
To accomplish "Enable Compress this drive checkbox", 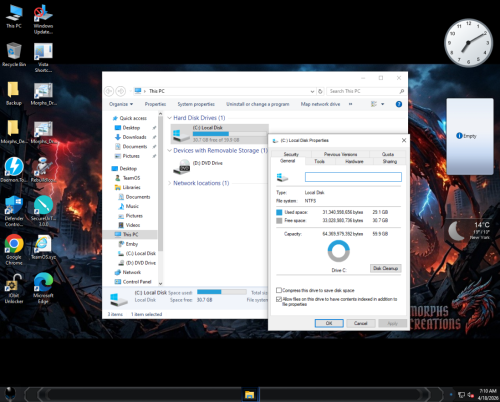I will pos(279,290).
